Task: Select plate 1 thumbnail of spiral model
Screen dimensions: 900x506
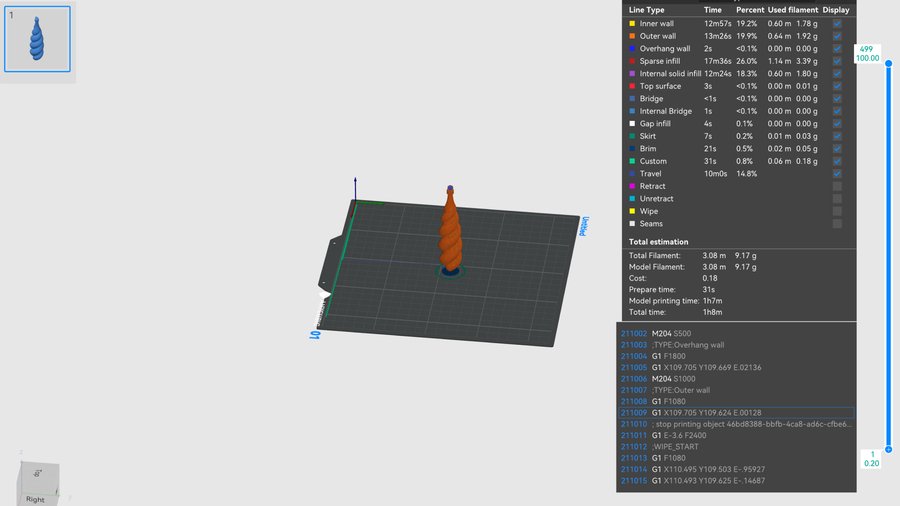Action: 37,39
